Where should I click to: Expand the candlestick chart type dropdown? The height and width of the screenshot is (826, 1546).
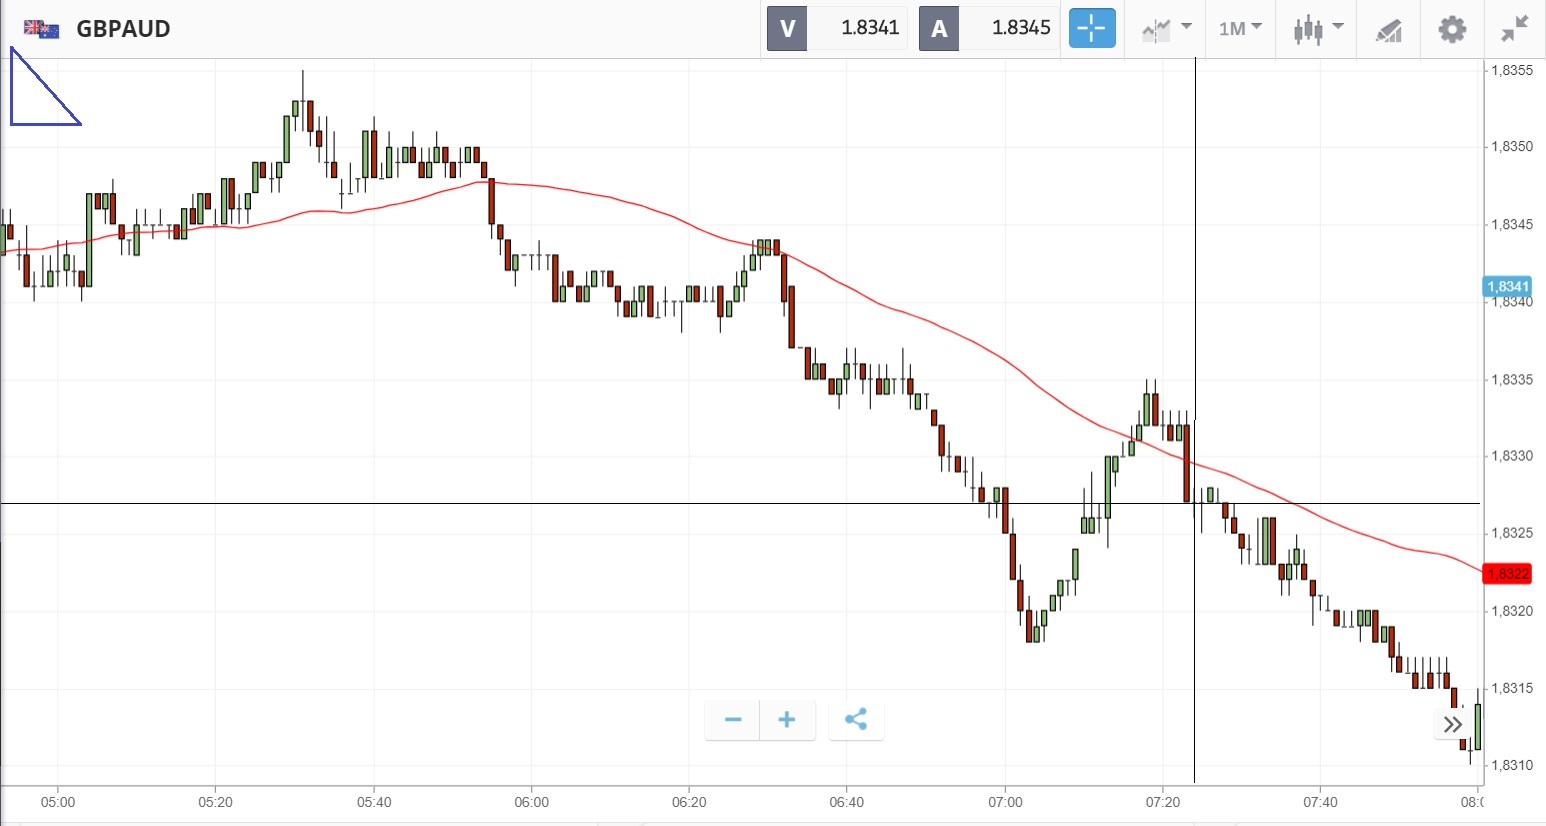[x=1318, y=29]
